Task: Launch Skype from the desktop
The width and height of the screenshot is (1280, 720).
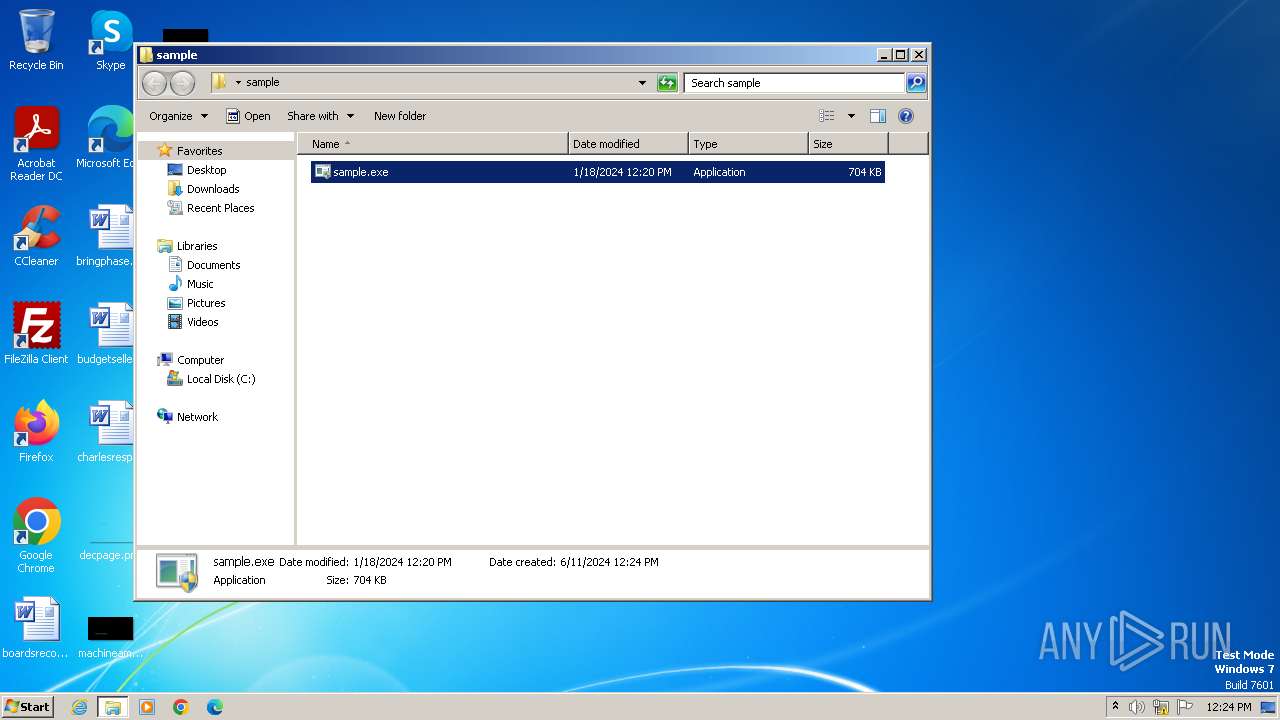Action: [110, 40]
